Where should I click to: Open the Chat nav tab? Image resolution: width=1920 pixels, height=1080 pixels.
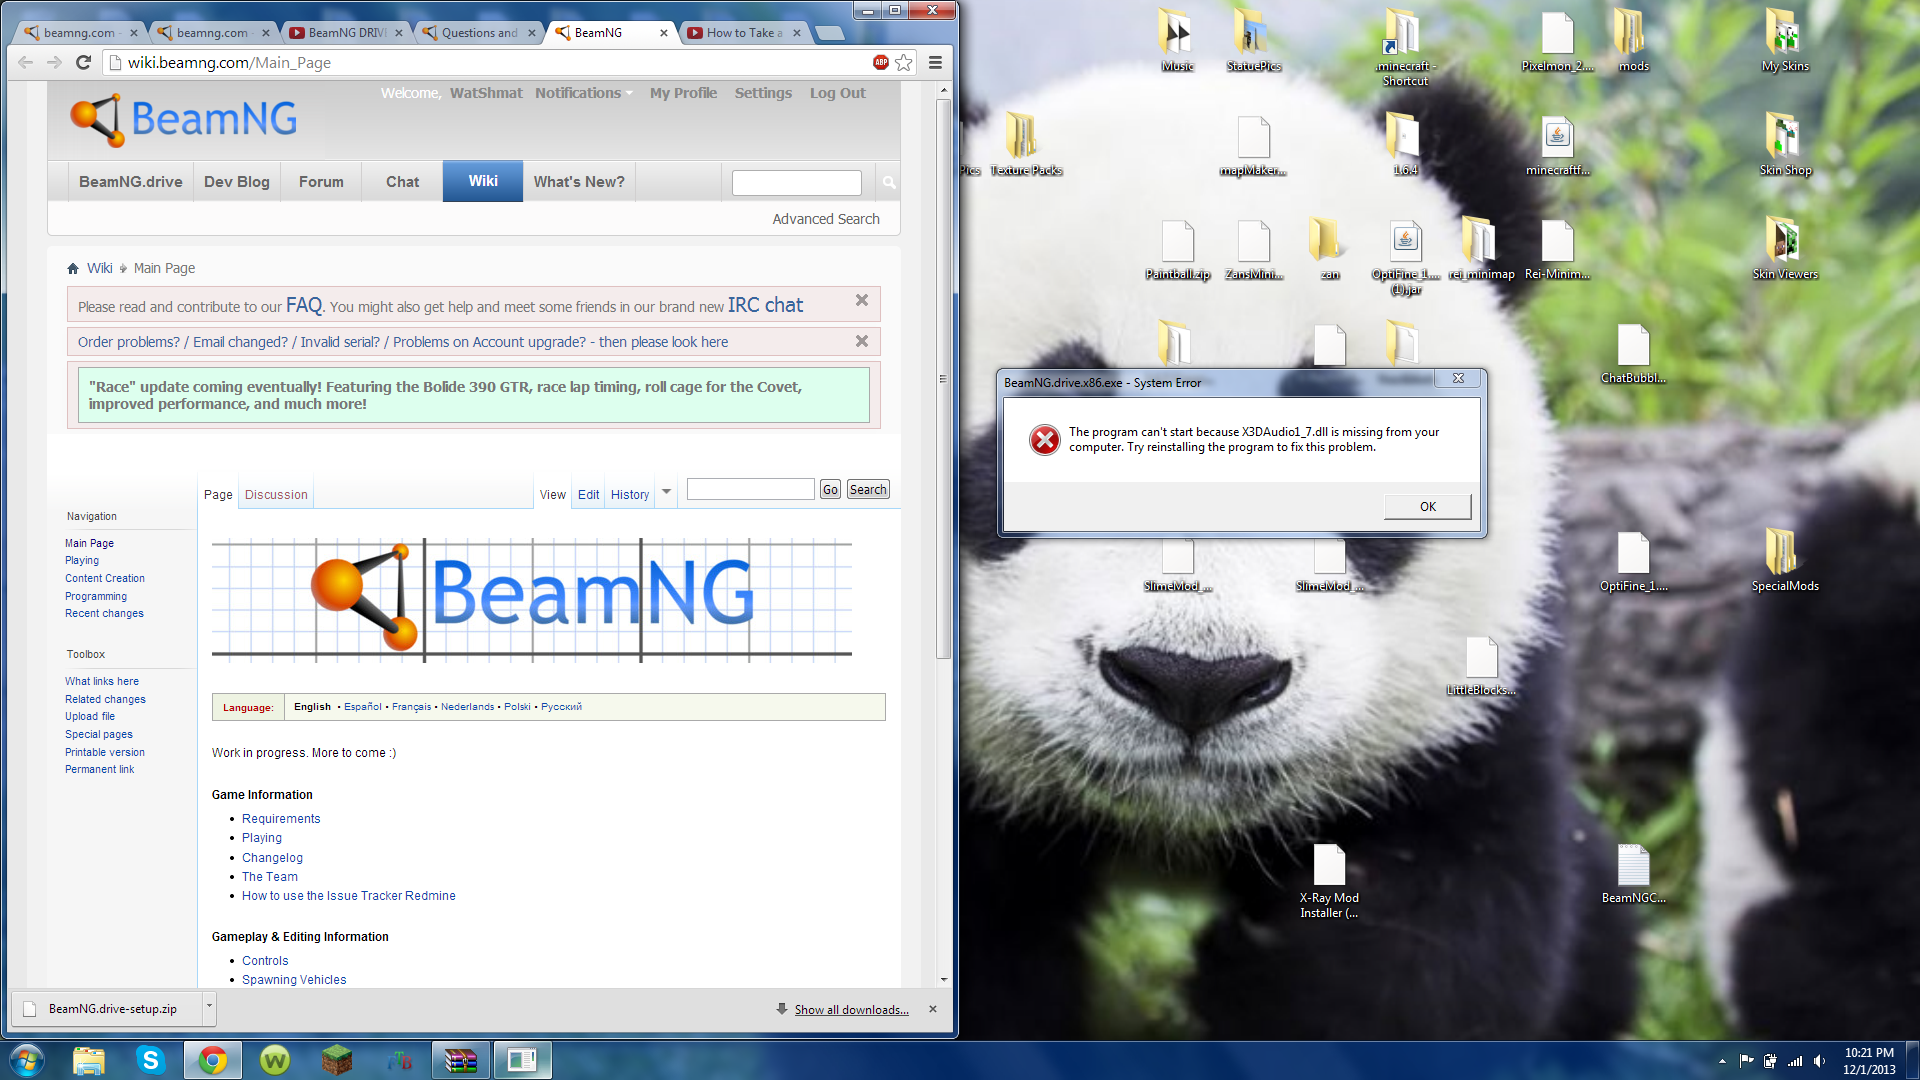point(403,182)
